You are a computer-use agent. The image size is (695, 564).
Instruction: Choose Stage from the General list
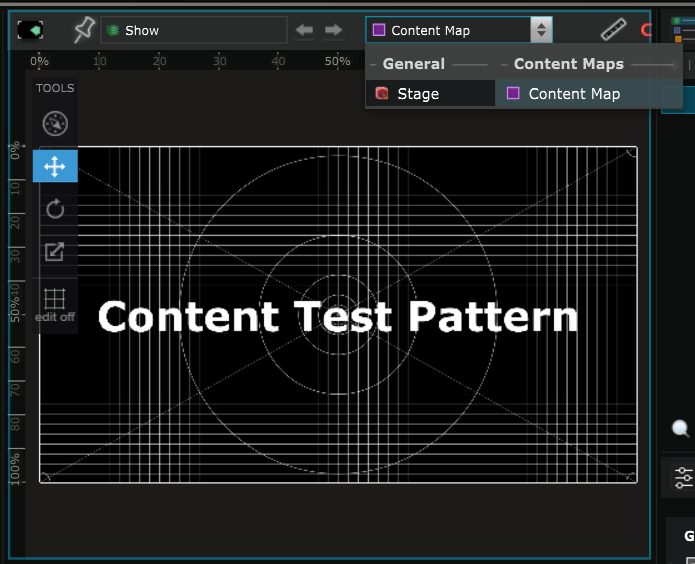(418, 94)
